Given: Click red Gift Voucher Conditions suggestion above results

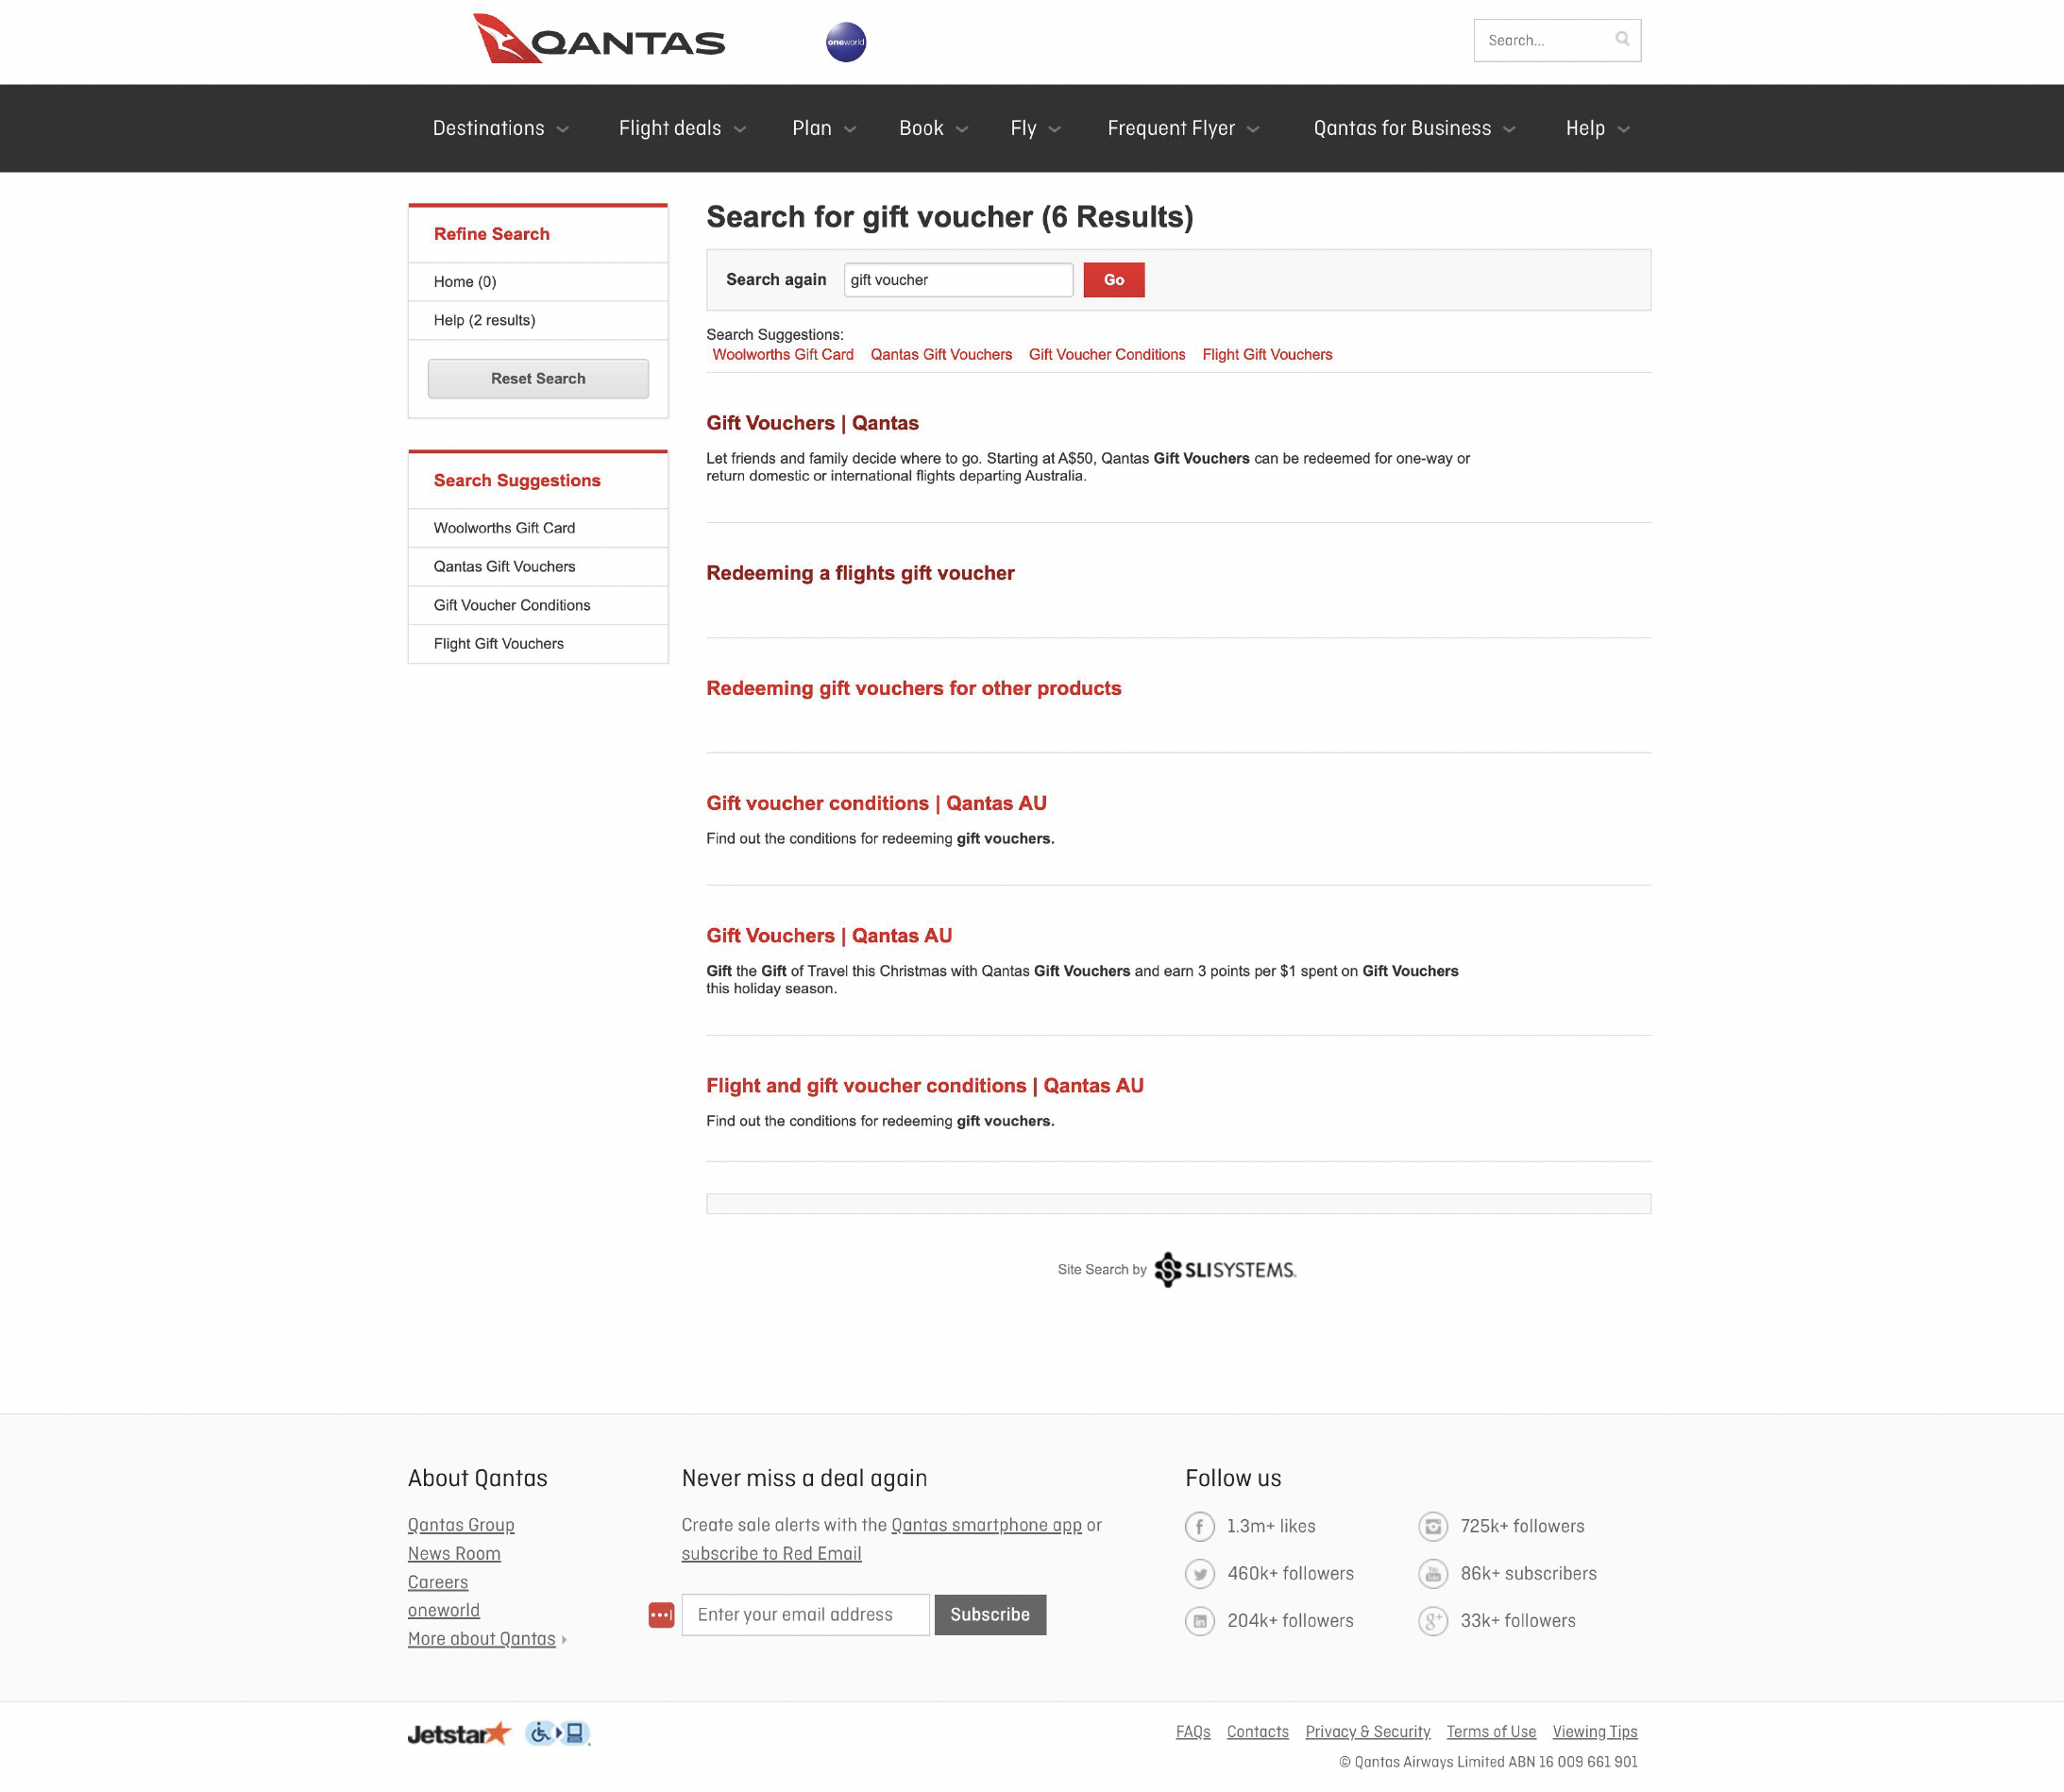Looking at the screenshot, I should (1107, 355).
